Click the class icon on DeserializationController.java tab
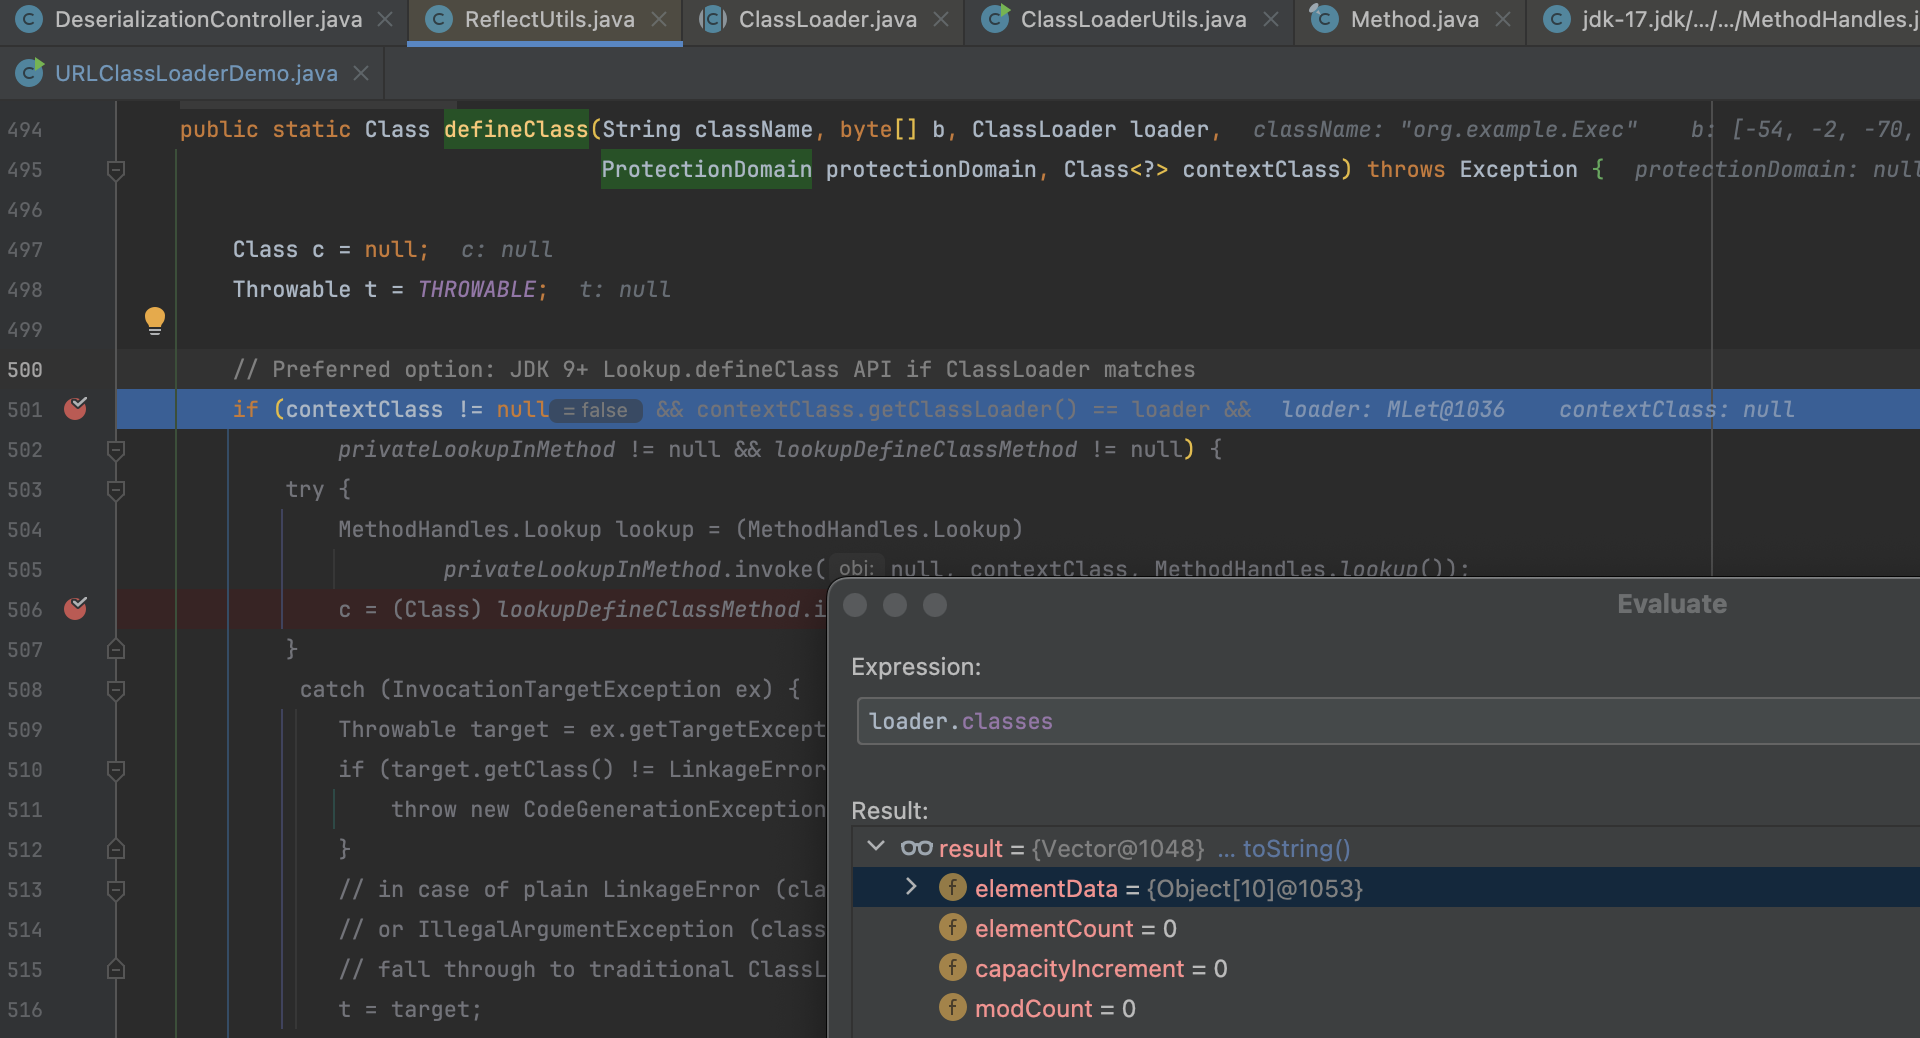 (x=29, y=19)
